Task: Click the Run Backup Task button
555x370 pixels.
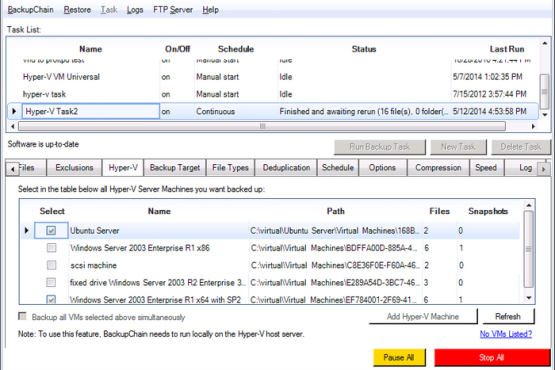Action: pos(379,147)
